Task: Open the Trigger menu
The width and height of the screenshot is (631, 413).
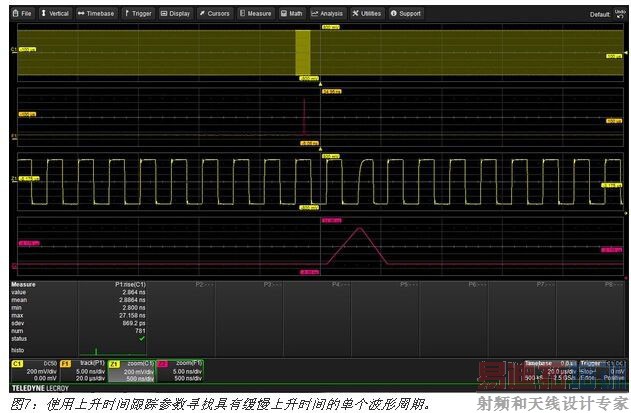Action: 138,13
